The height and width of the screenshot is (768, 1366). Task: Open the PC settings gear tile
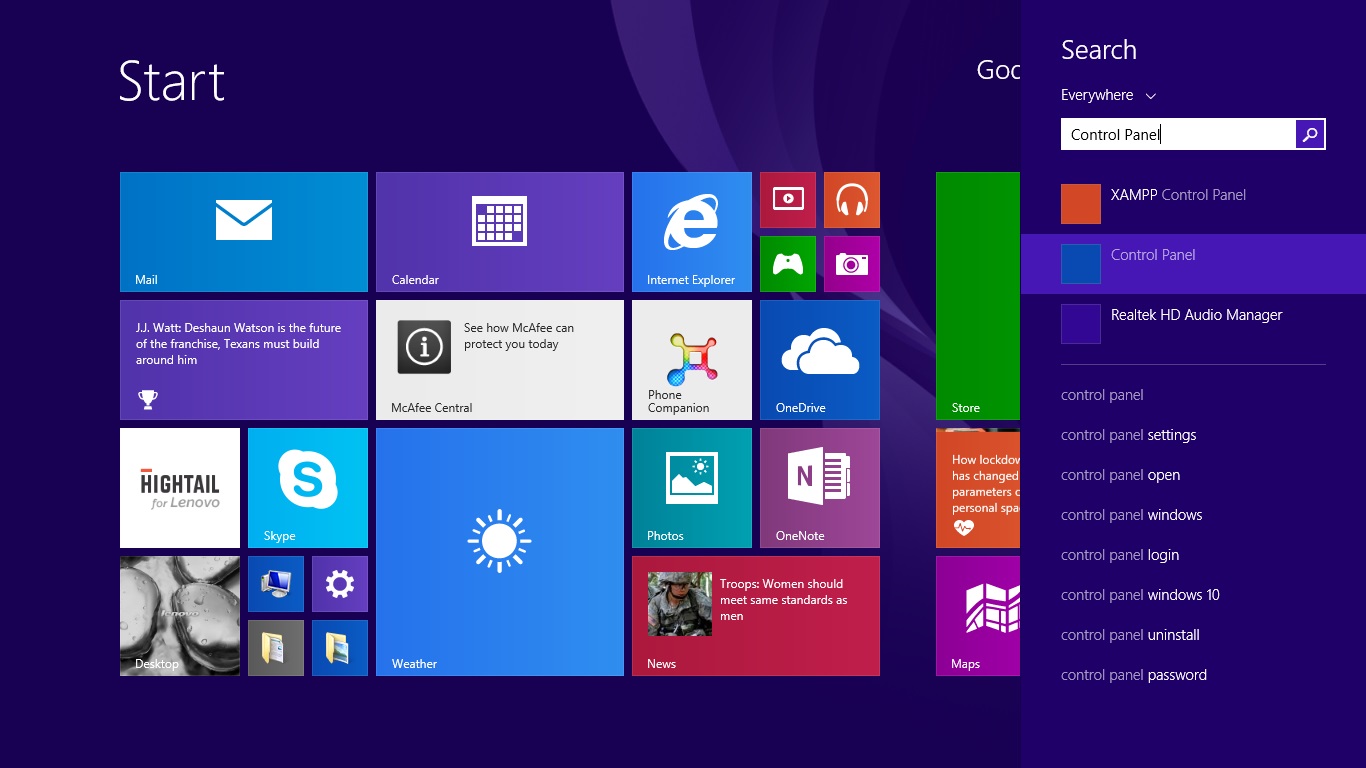tap(340, 584)
